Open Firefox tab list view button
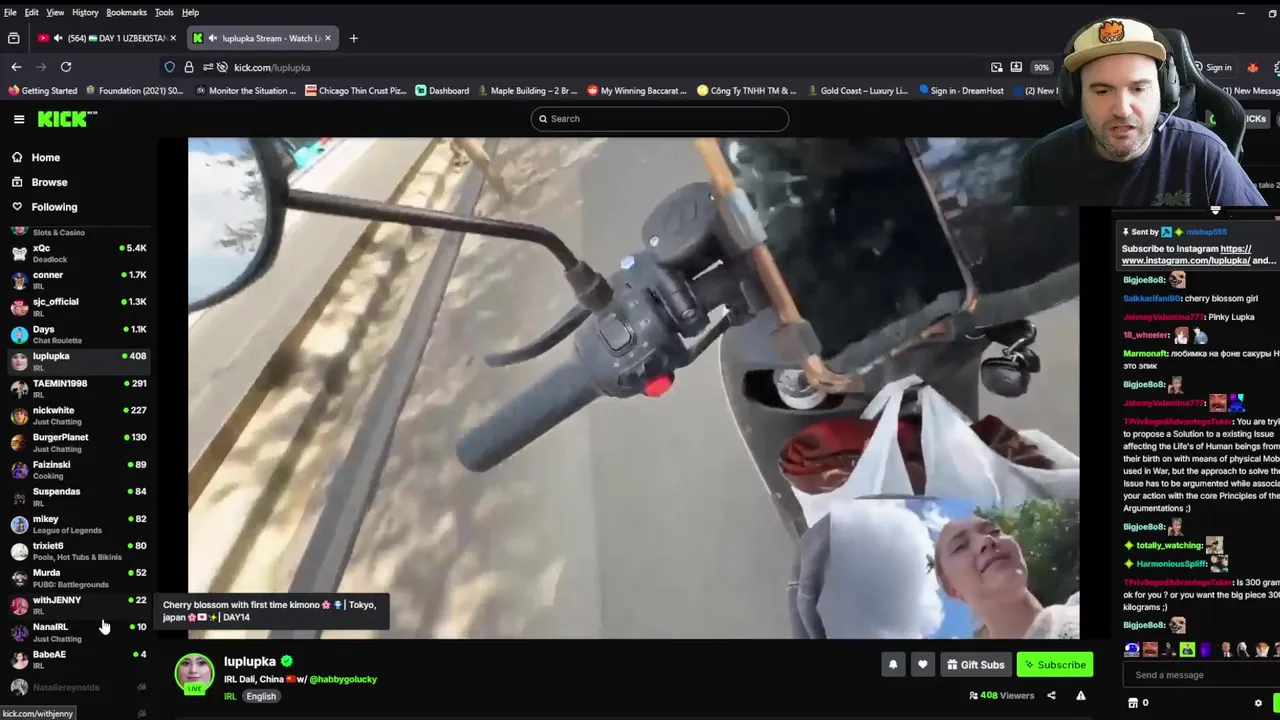 click(x=13, y=38)
